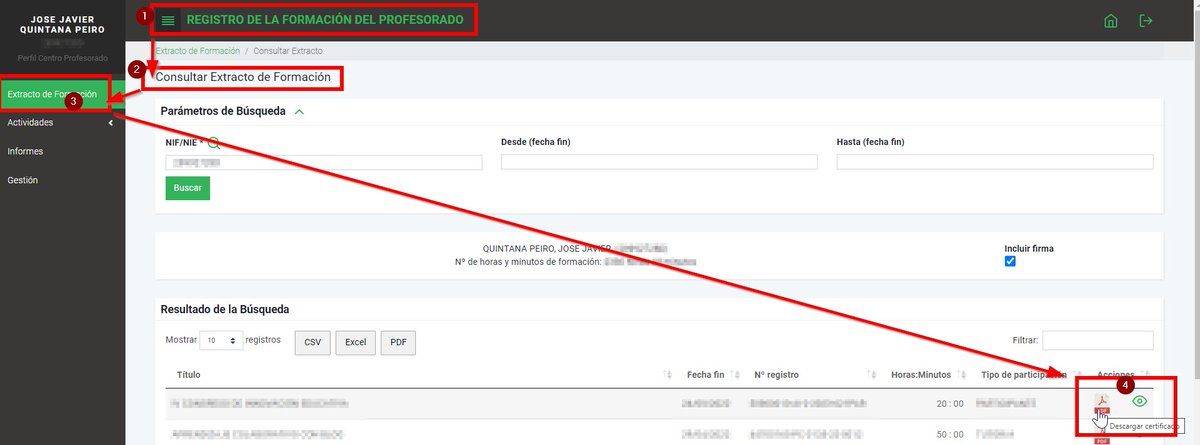This screenshot has height=445, width=1200.
Task: Click the Desde (fecha fin) date field
Action: pyautogui.click(x=659, y=162)
